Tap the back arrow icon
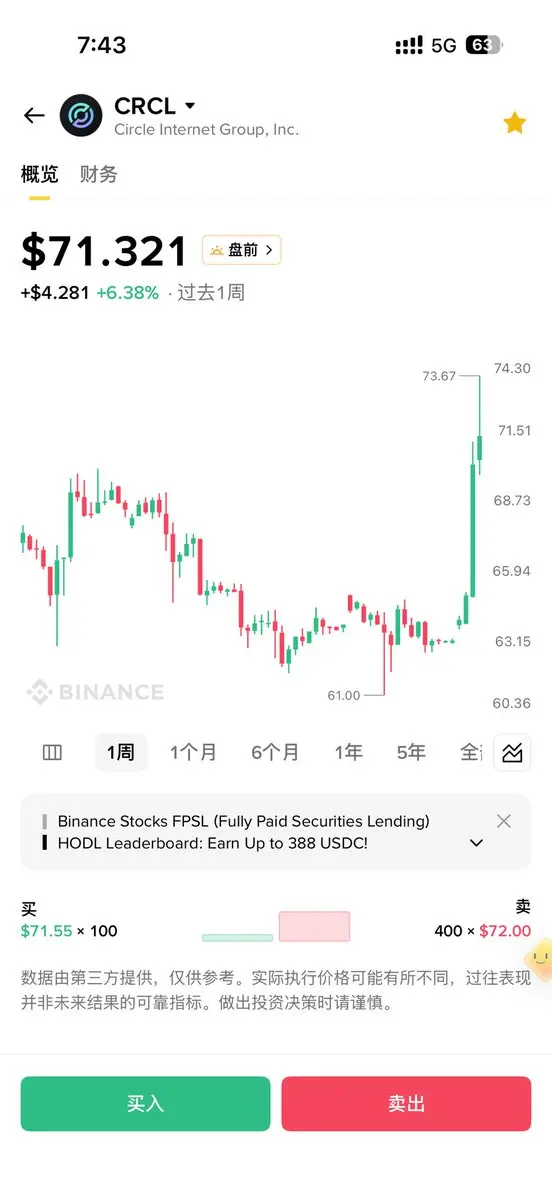The height and width of the screenshot is (1200, 552). point(35,115)
